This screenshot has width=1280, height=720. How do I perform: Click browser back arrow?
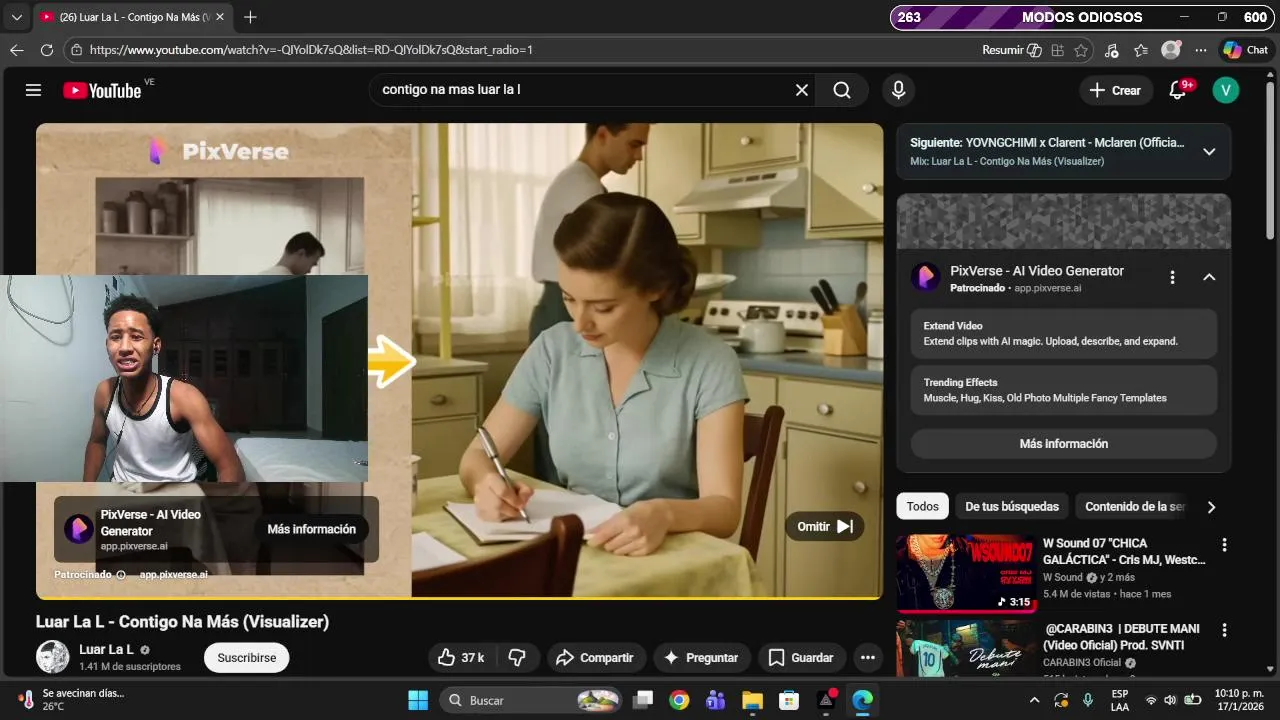pyautogui.click(x=17, y=50)
